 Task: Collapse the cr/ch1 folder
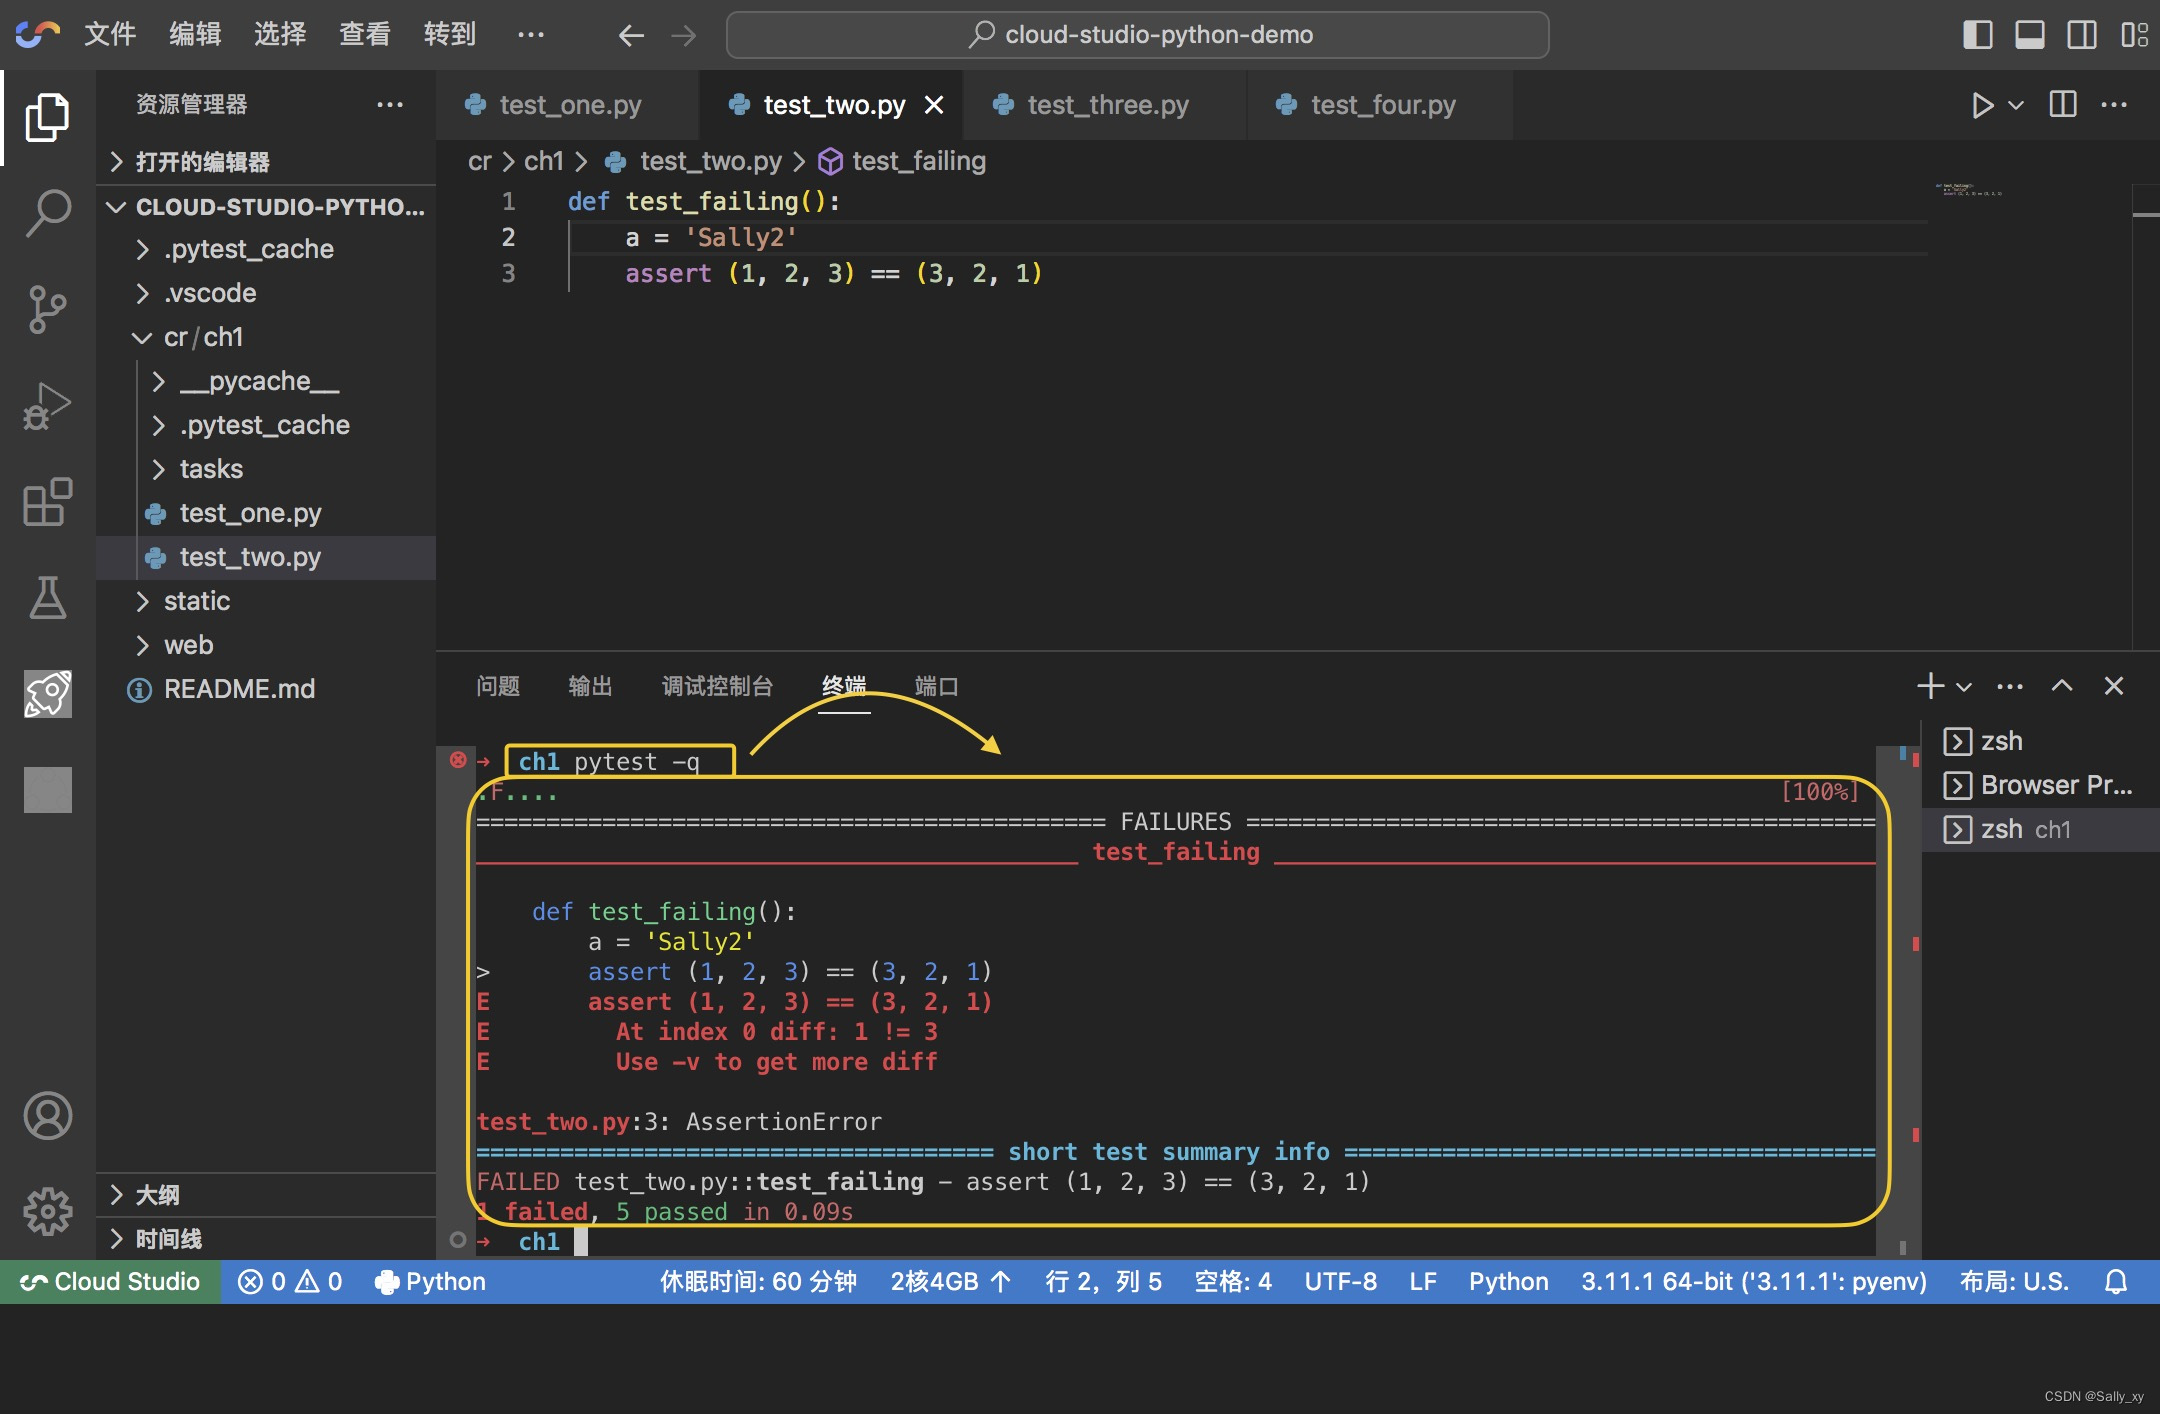(x=266, y=337)
